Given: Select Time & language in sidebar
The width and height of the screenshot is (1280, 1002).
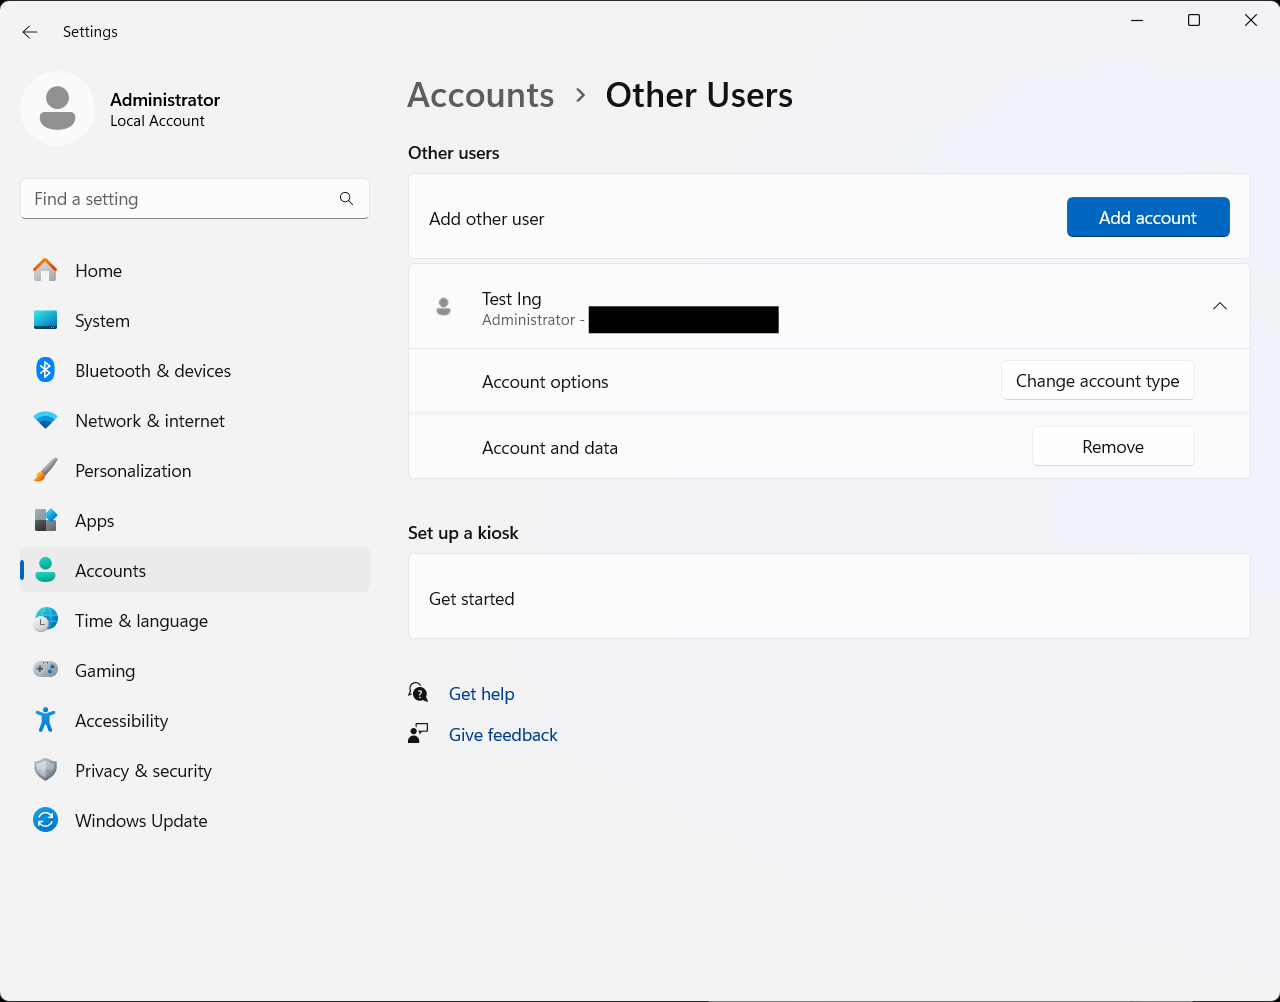Looking at the screenshot, I should 141,621.
